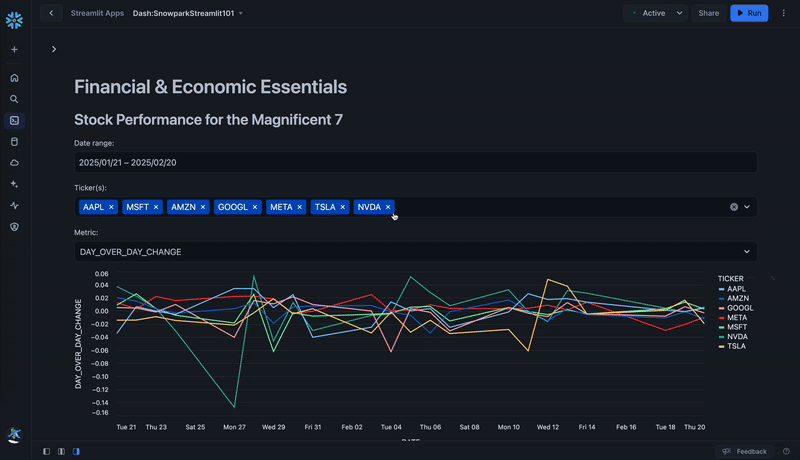
Task: Click the Share button
Action: 708,13
